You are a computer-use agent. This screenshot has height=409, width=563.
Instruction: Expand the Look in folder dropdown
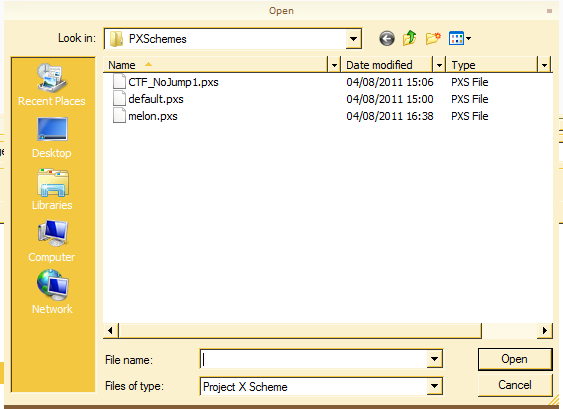tap(353, 39)
